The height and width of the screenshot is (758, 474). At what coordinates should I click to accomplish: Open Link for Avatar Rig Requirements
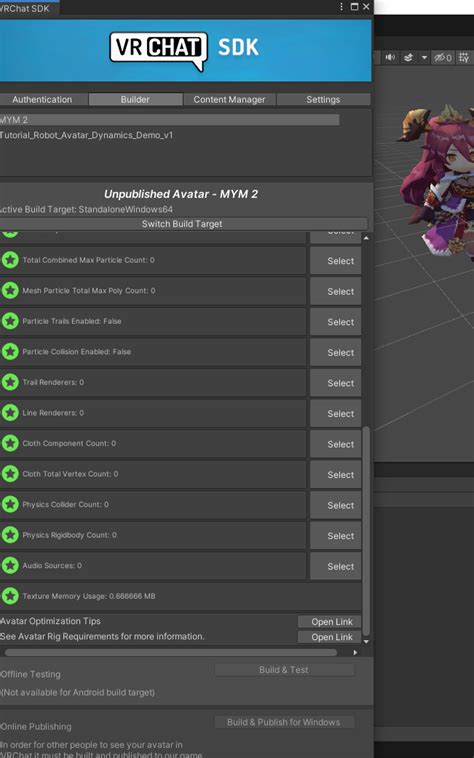point(332,637)
